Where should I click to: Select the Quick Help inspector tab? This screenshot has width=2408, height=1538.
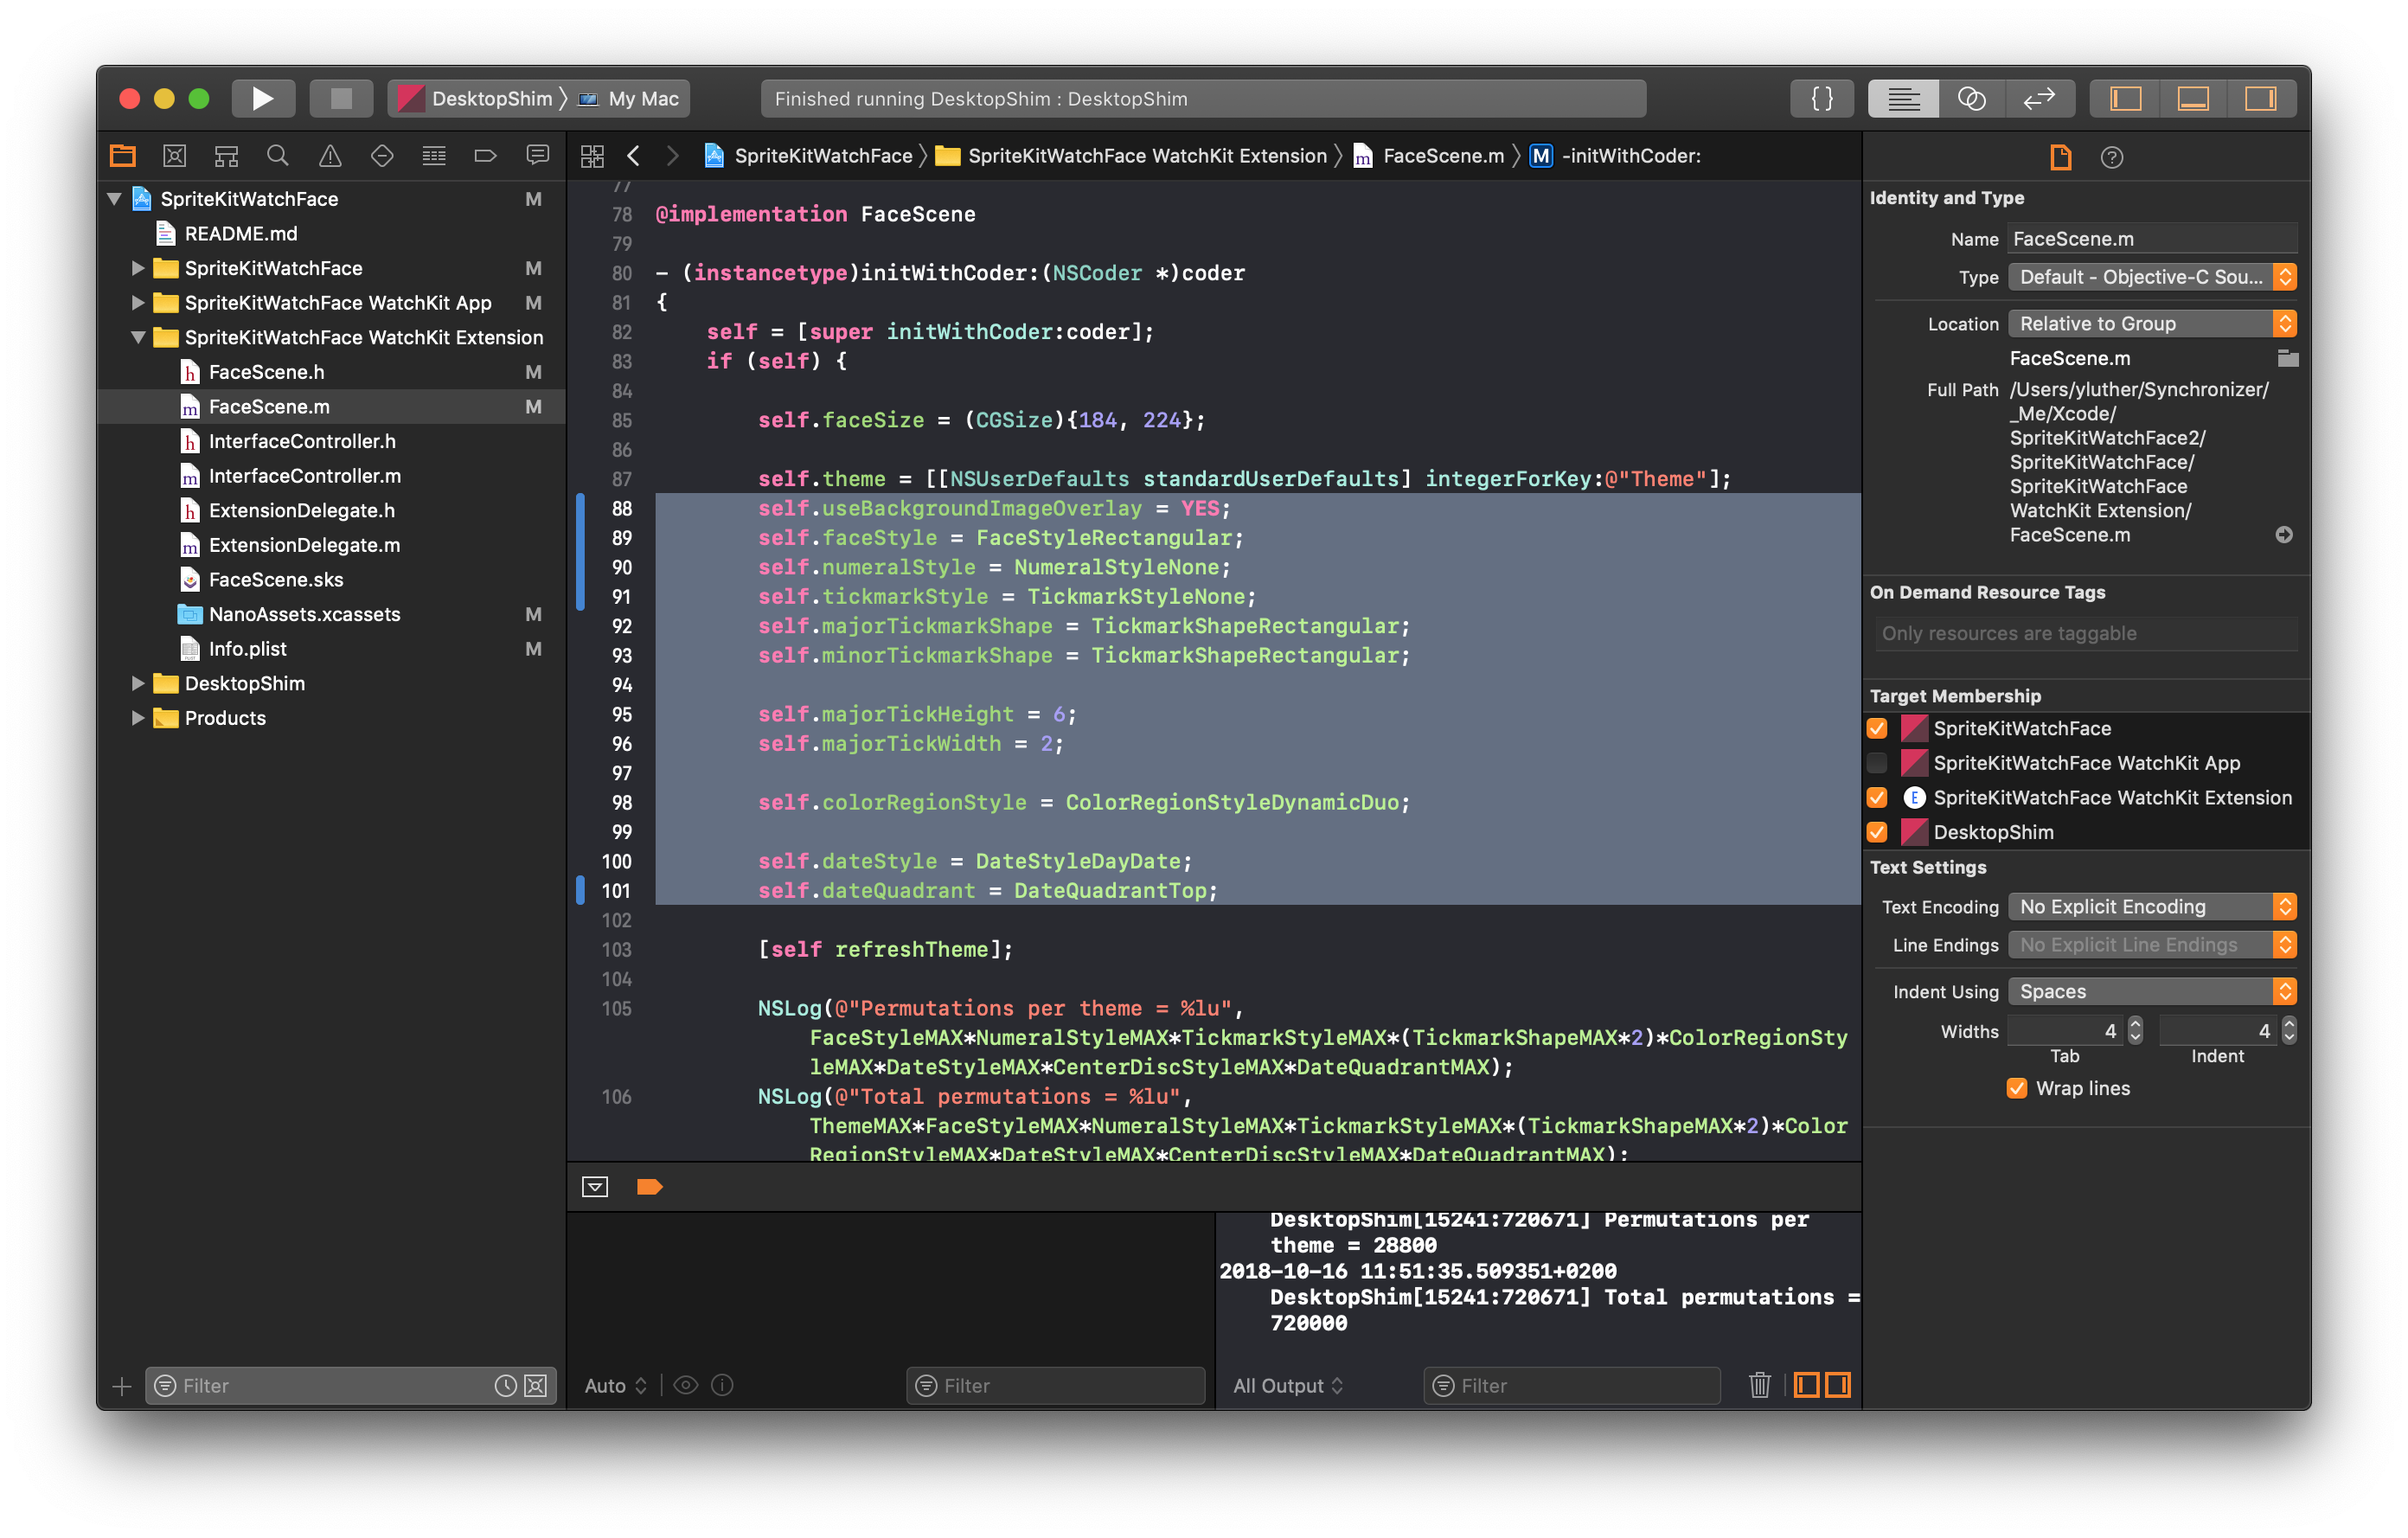(x=2112, y=157)
